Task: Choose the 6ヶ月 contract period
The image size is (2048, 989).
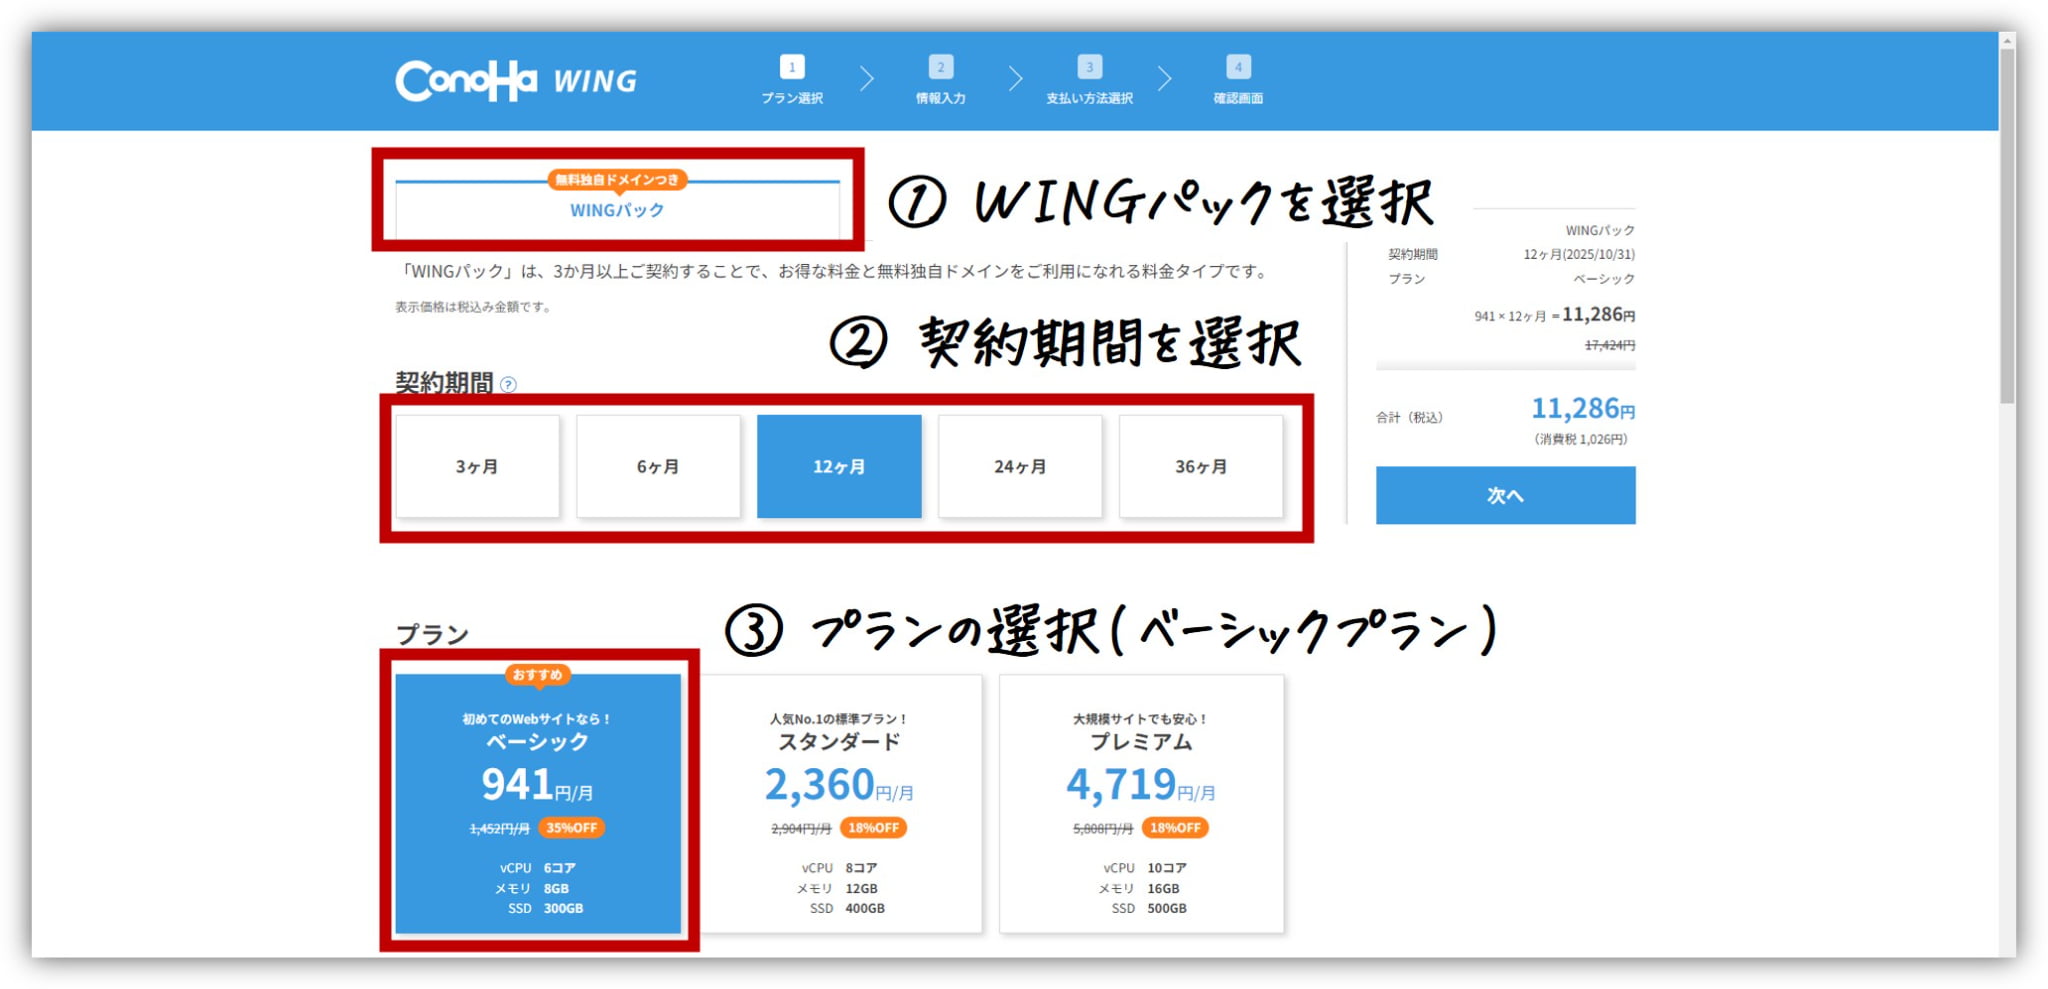Action: 658,466
